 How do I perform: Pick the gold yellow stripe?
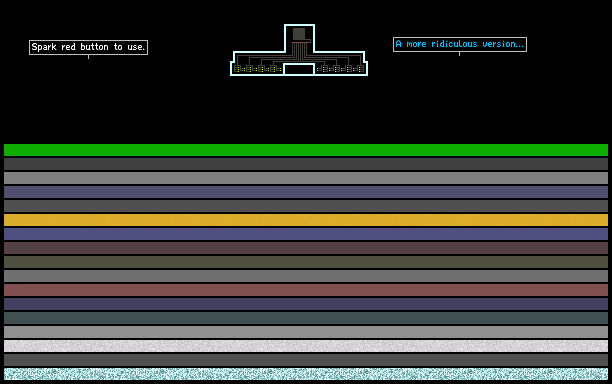(306, 220)
